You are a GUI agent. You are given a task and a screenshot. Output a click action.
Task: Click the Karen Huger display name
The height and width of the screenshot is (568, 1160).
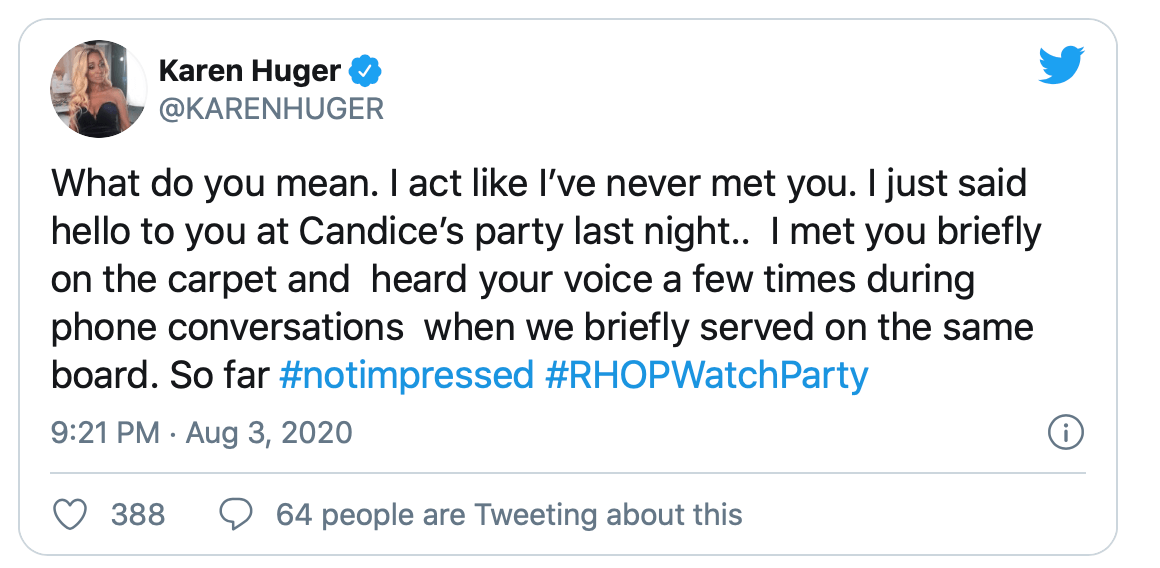pos(249,71)
